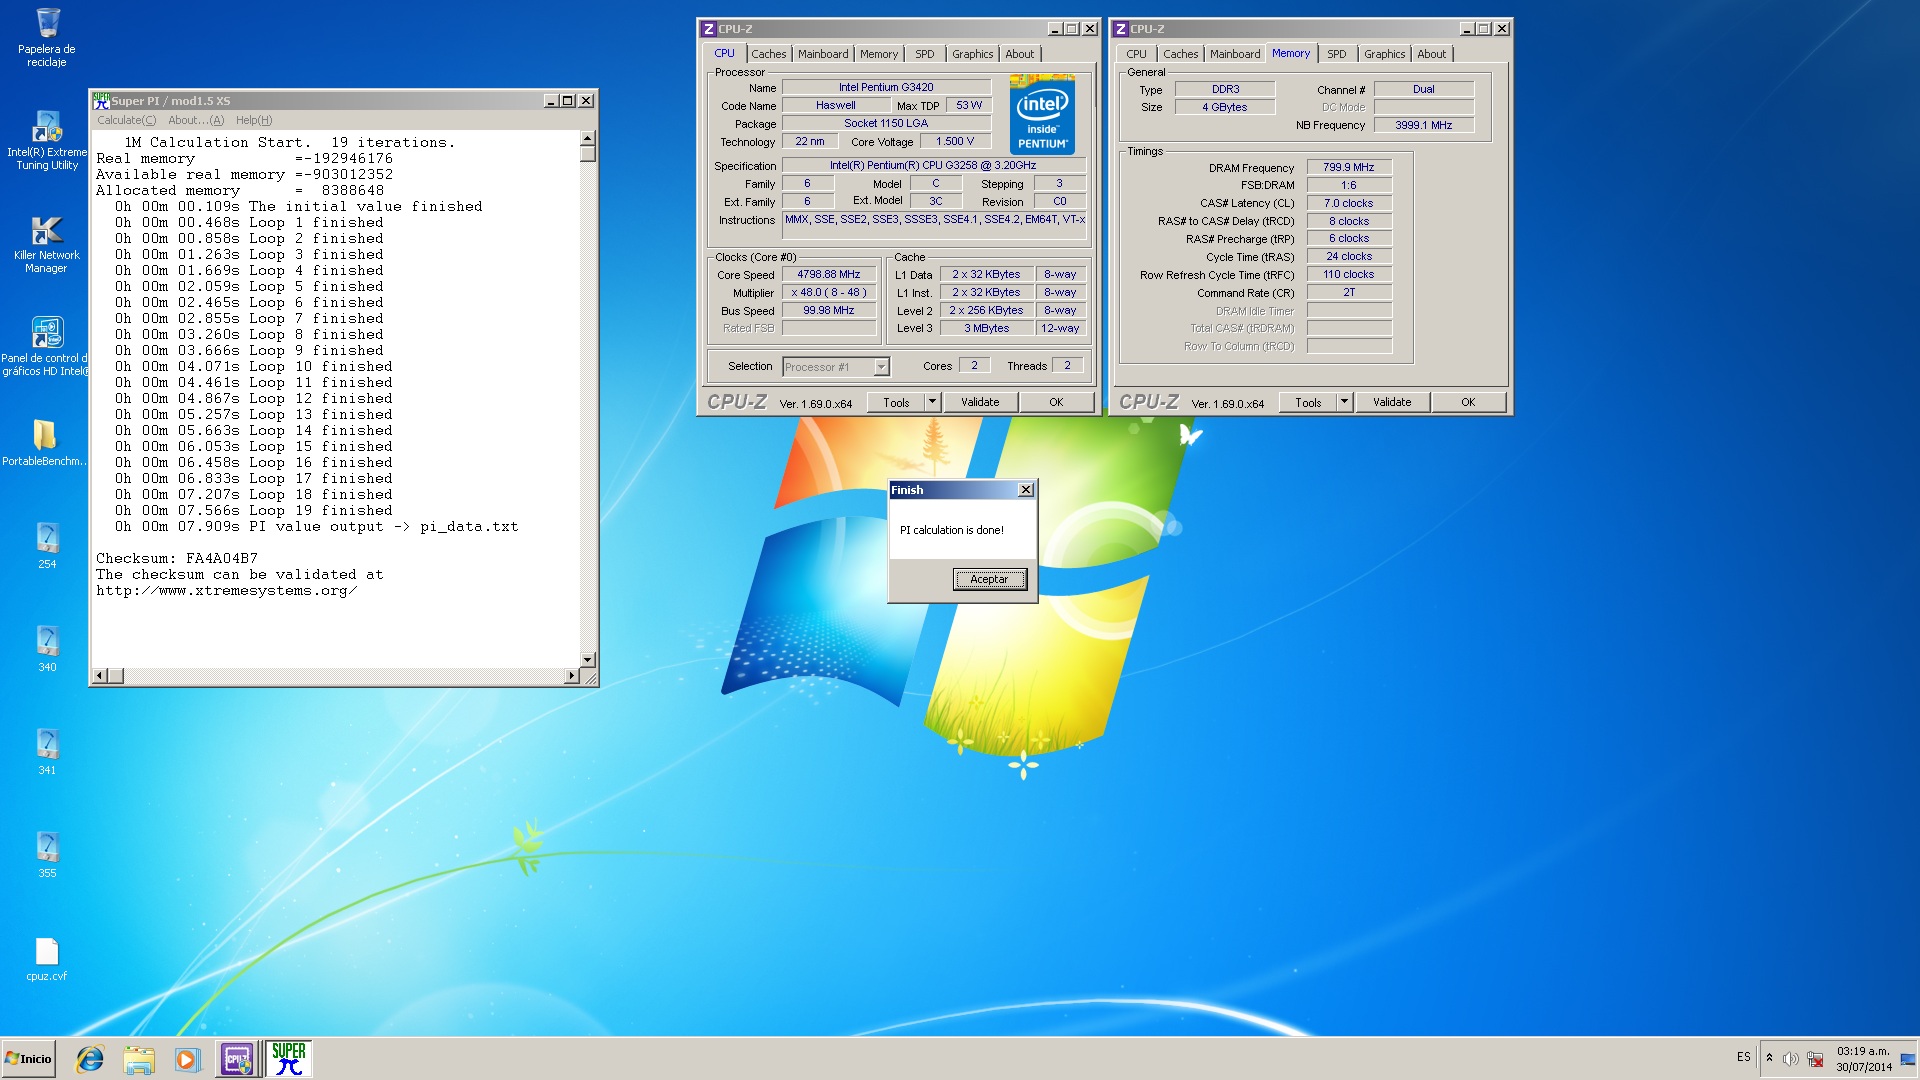Click Validate button in right CPU-Z
This screenshot has height=1080, width=1920.
pos(1392,402)
